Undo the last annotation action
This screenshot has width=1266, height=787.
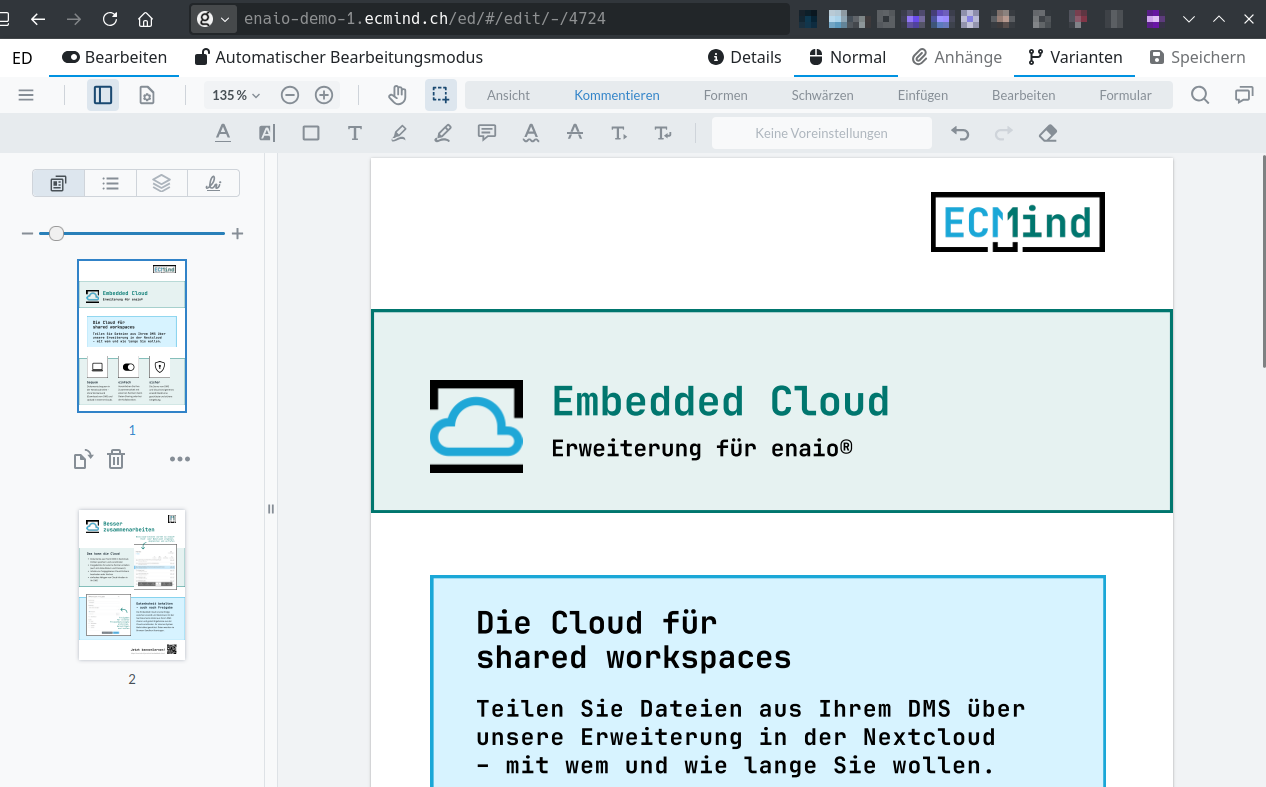coord(960,133)
